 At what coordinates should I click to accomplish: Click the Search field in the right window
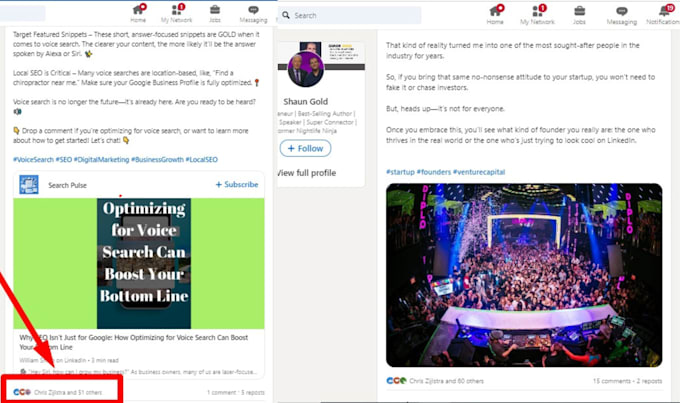tap(350, 15)
